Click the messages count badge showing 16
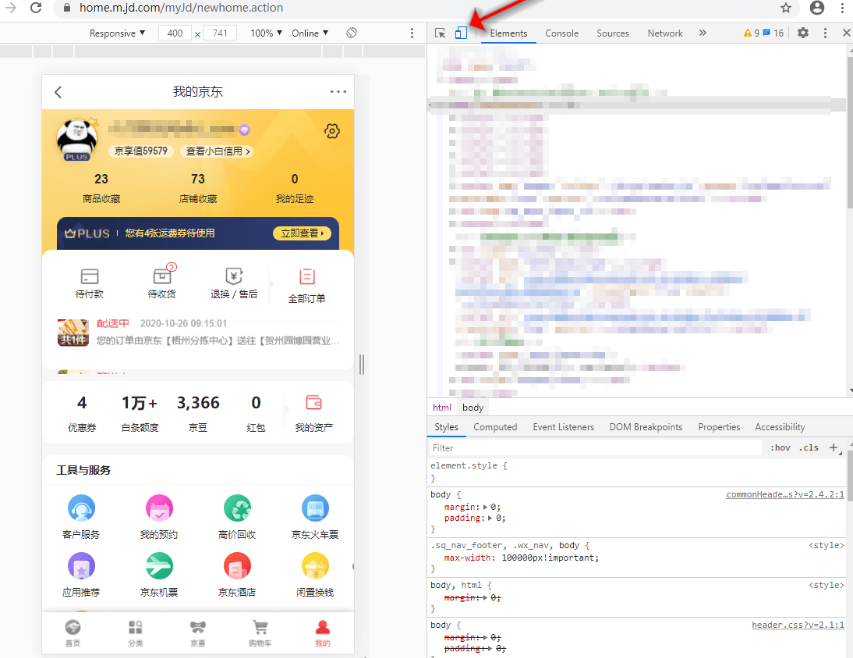The image size is (853, 658). [x=774, y=33]
